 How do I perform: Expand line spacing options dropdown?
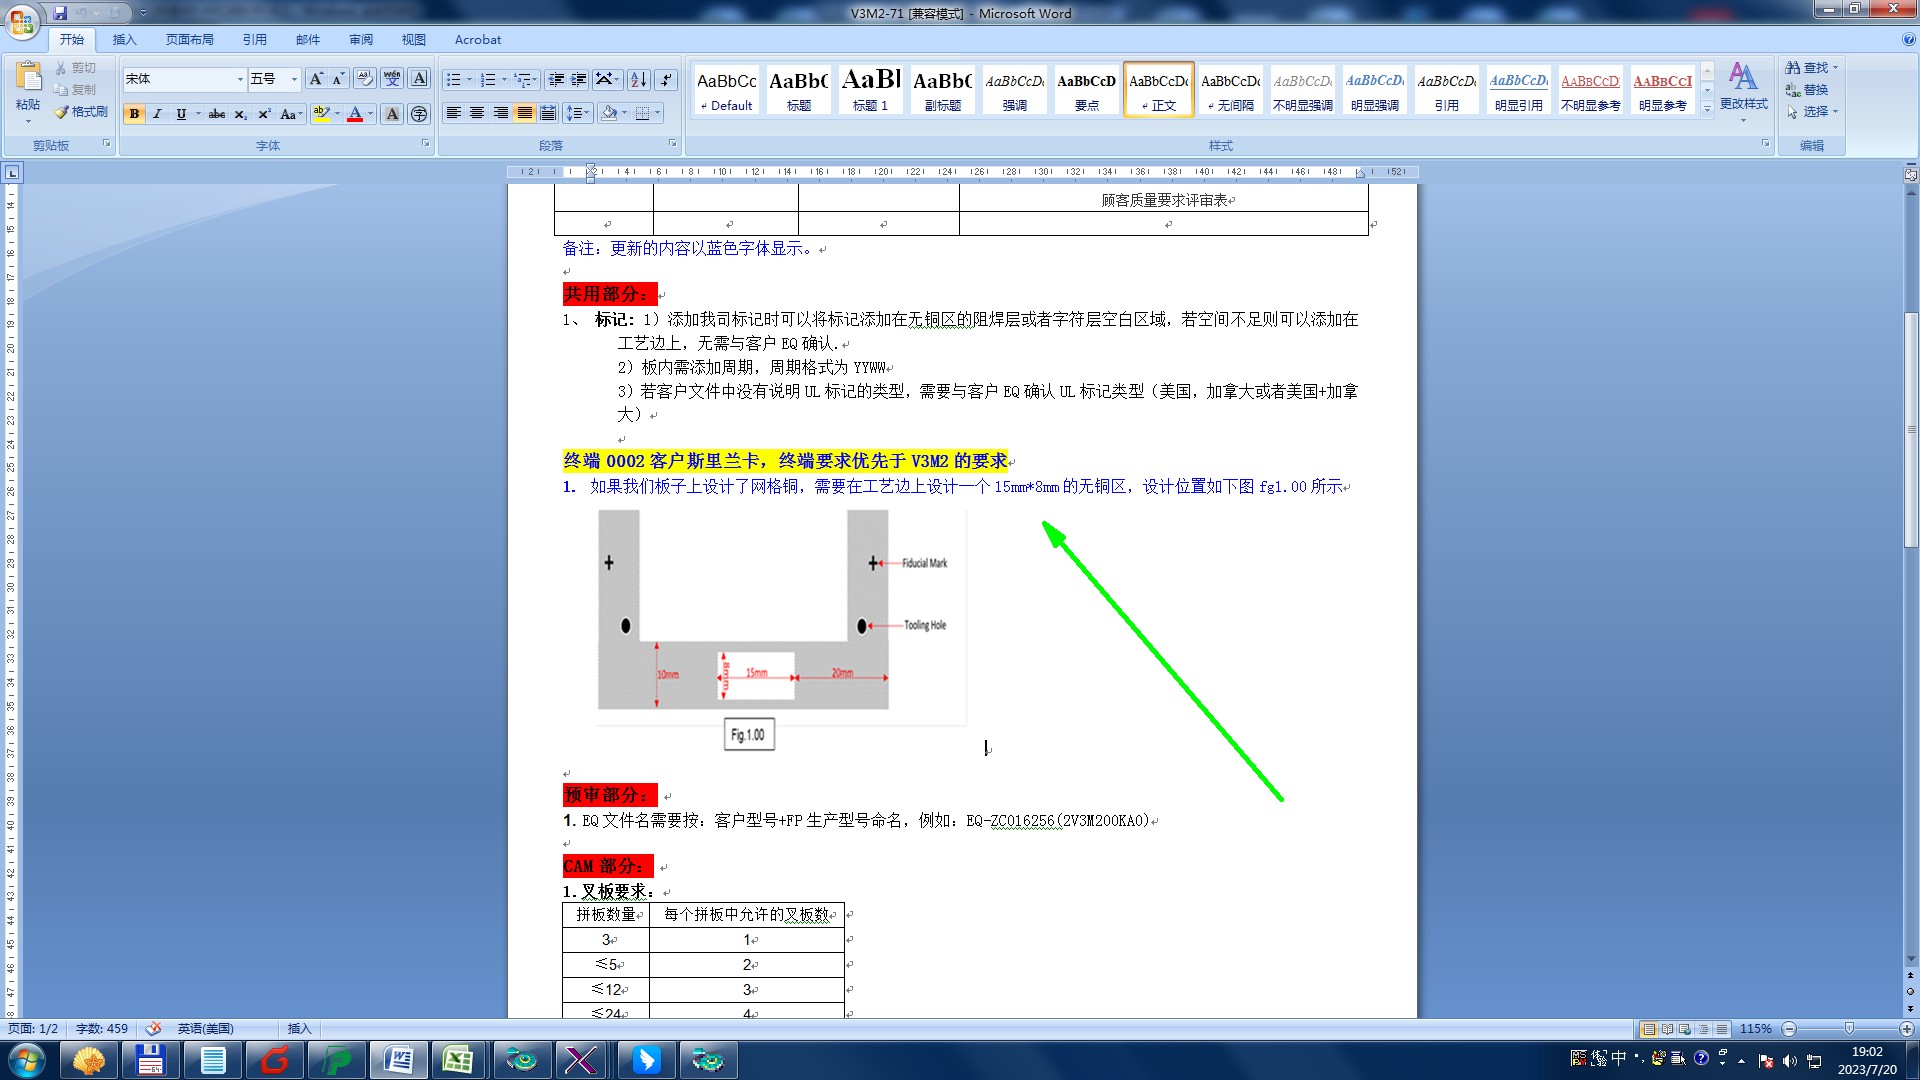click(588, 113)
